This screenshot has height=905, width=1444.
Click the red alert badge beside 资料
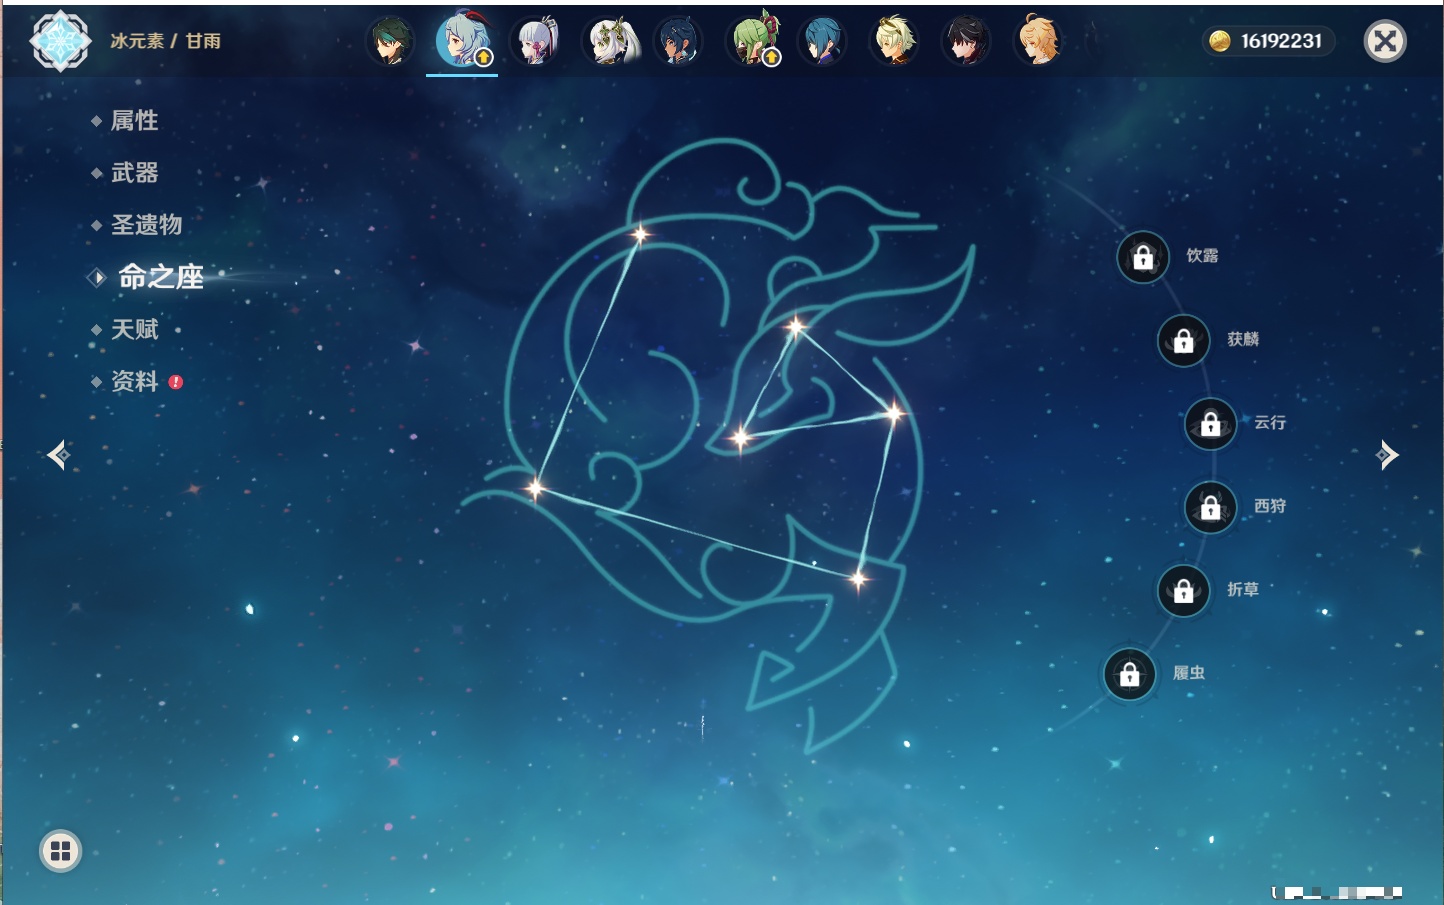[176, 382]
